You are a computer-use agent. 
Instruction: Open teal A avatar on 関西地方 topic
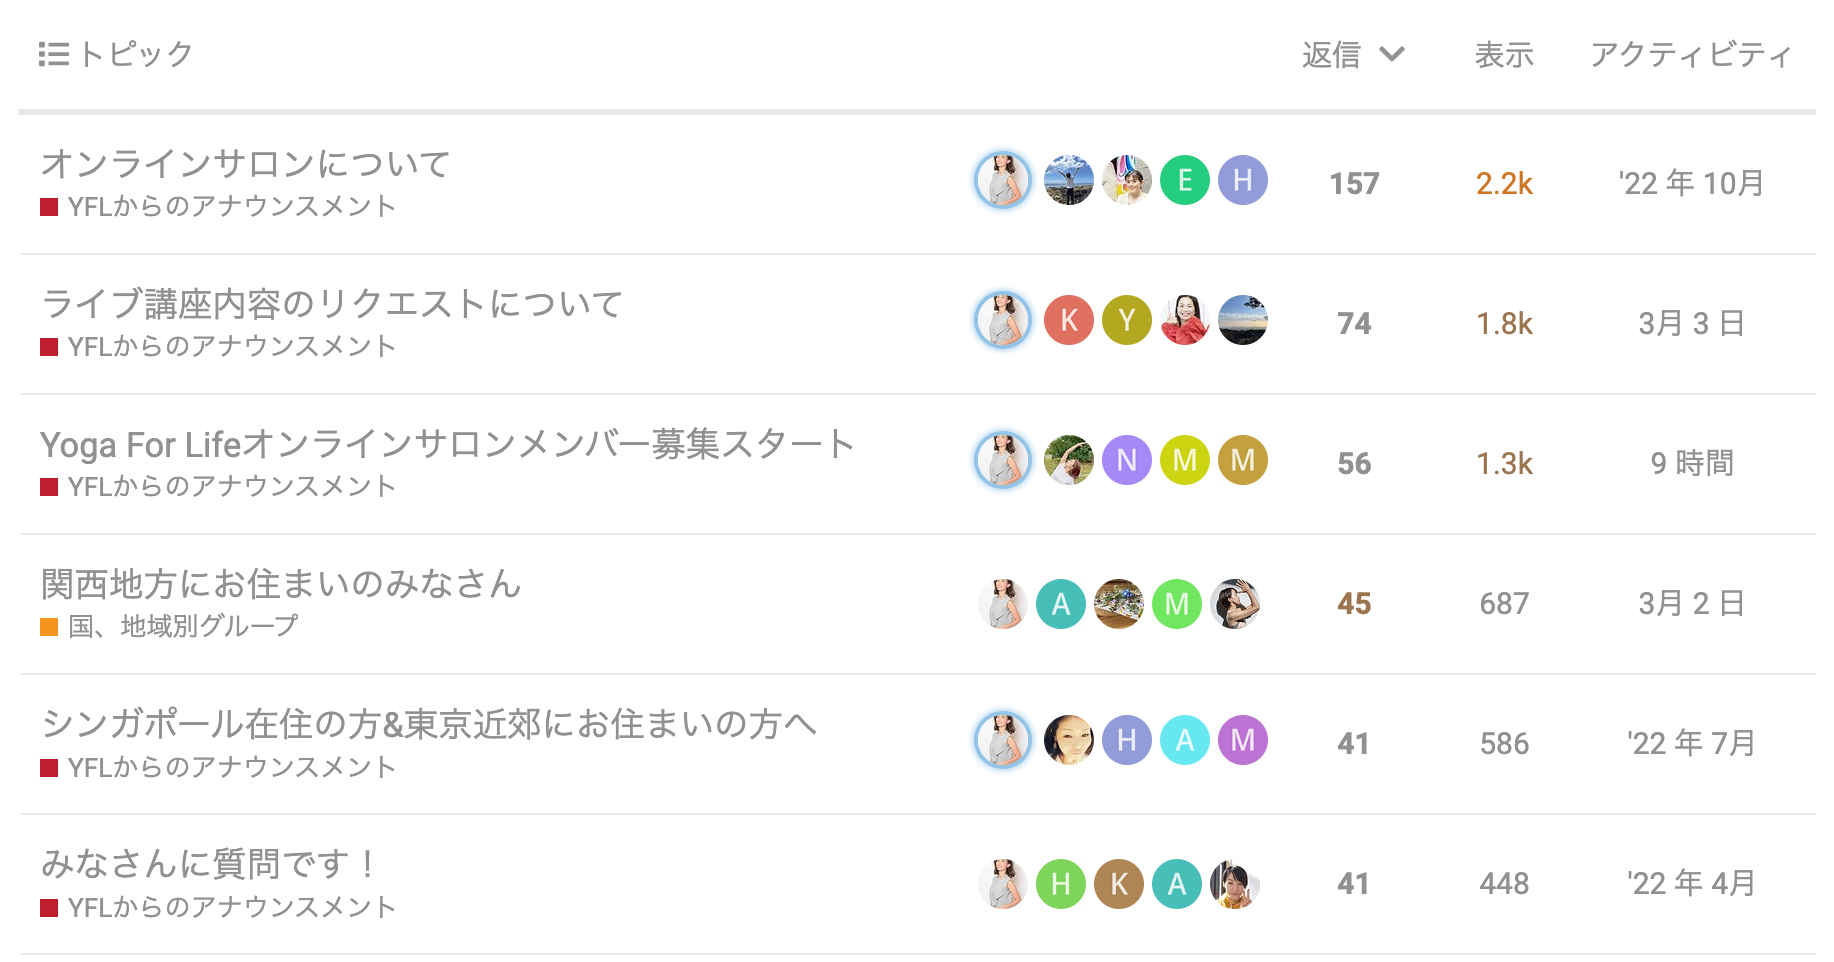pos(1060,604)
